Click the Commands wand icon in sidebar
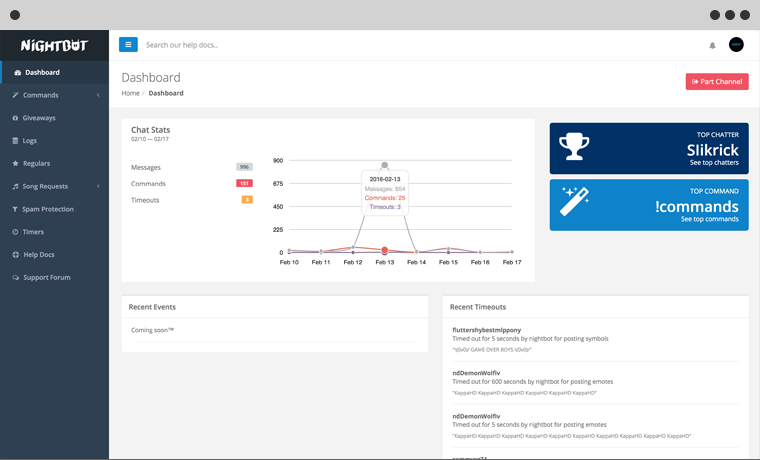Viewport: 760px width, 460px height. pos(16,95)
